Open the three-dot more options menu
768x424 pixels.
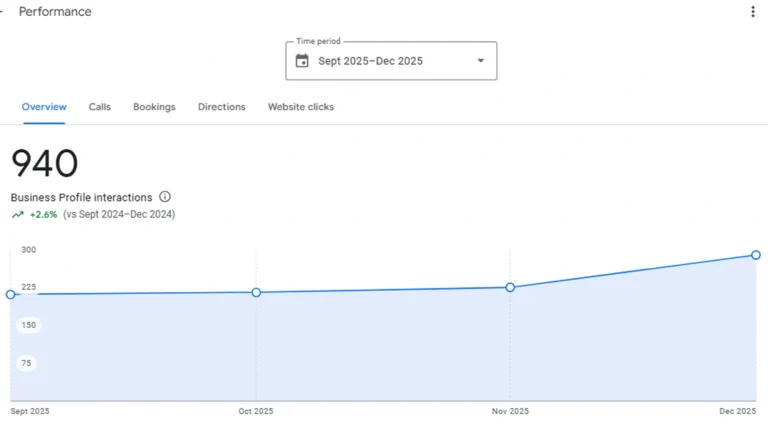(x=753, y=12)
